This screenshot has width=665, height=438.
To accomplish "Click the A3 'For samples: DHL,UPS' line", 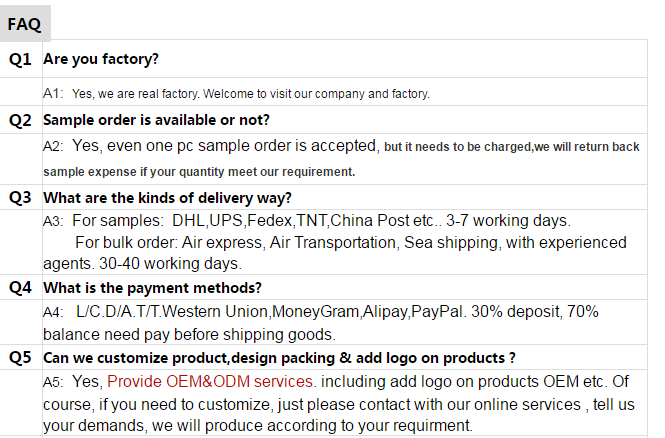I will pyautogui.click(x=307, y=221).
